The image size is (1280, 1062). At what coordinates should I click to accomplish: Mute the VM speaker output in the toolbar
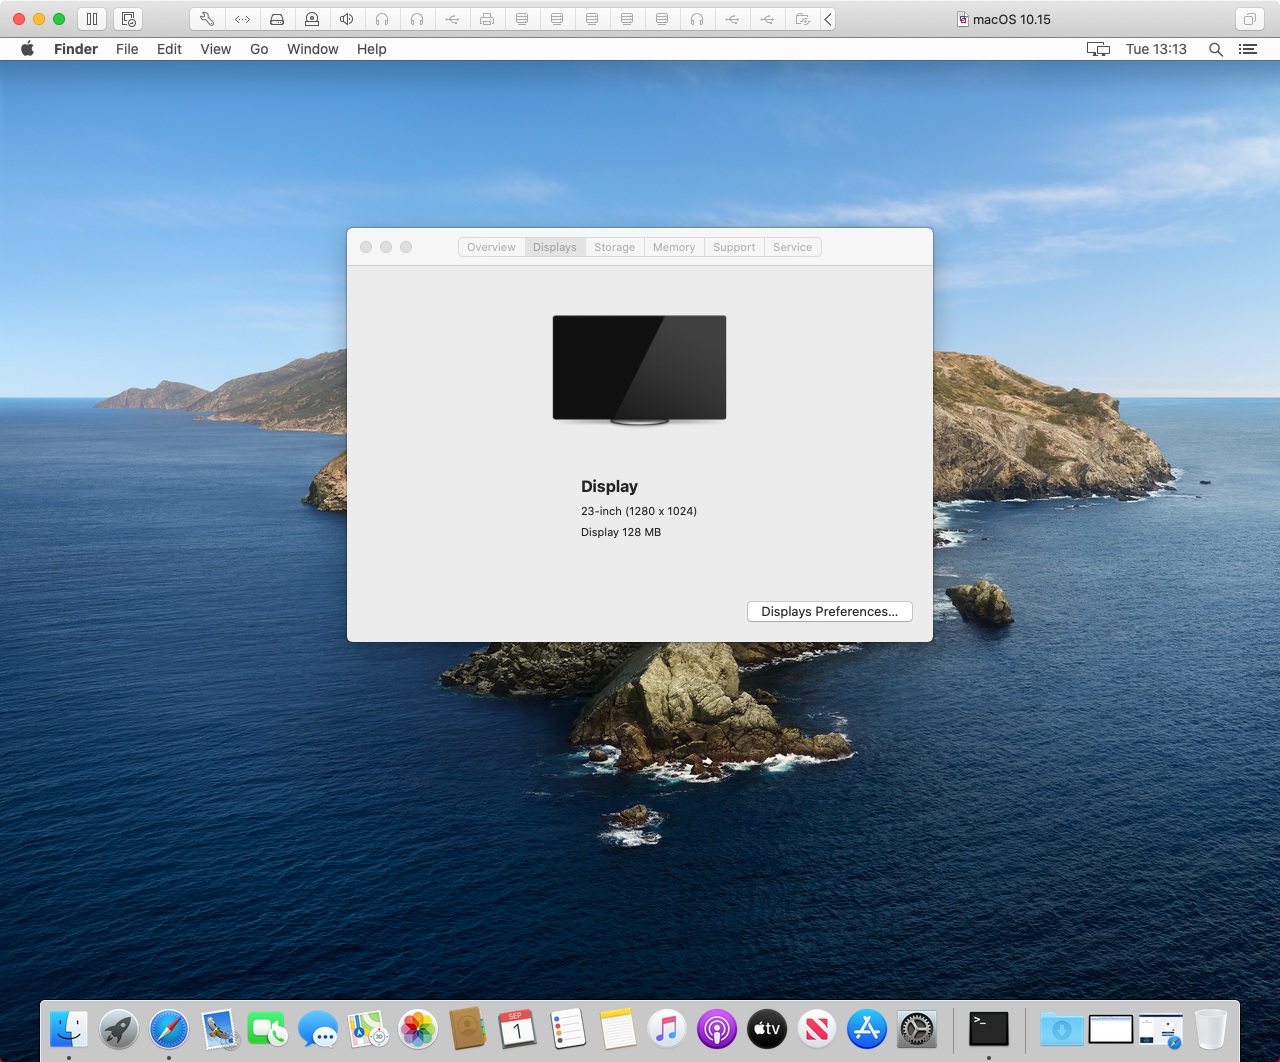(x=346, y=19)
